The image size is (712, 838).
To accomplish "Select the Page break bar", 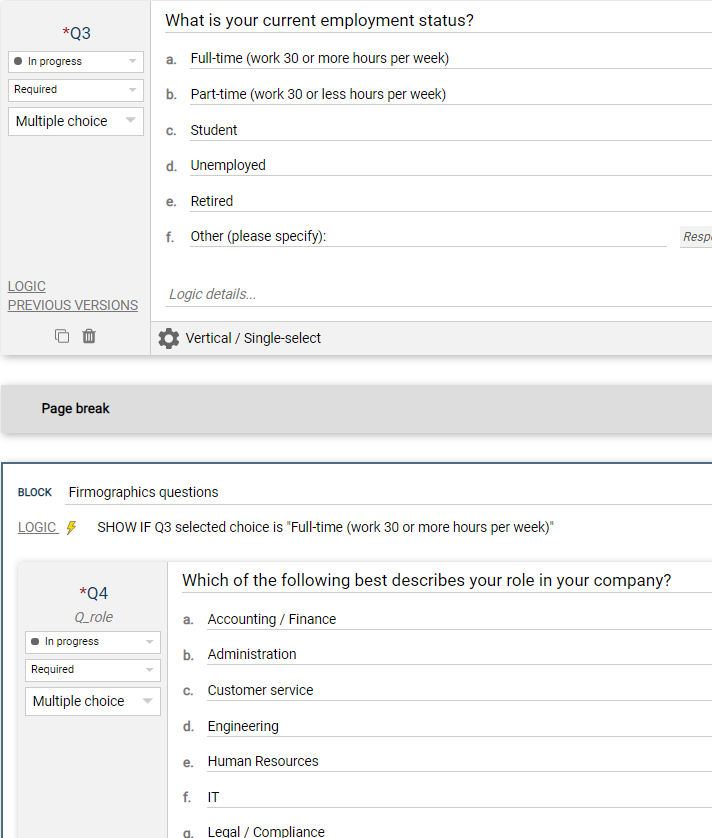I will tap(356, 409).
